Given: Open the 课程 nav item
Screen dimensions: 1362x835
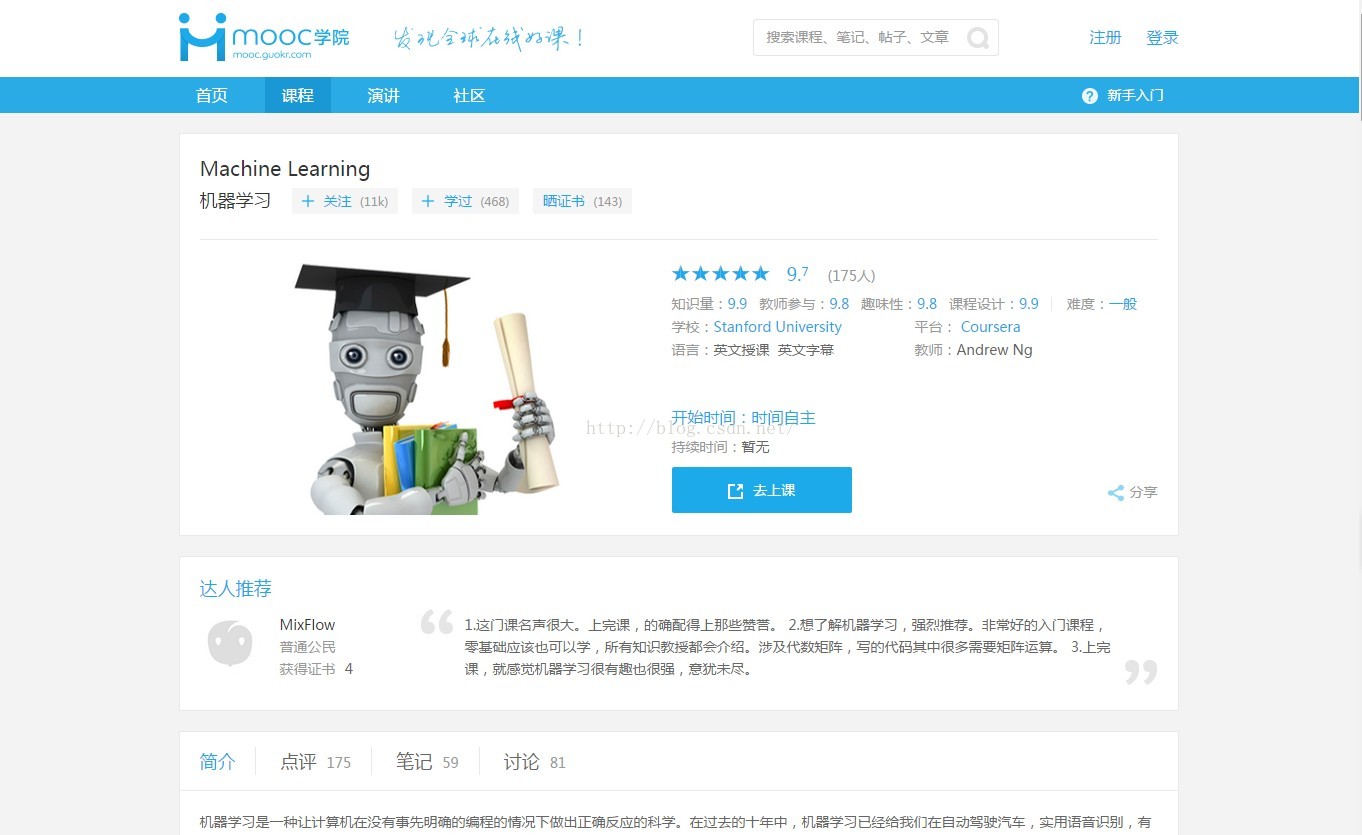Looking at the screenshot, I should (298, 95).
